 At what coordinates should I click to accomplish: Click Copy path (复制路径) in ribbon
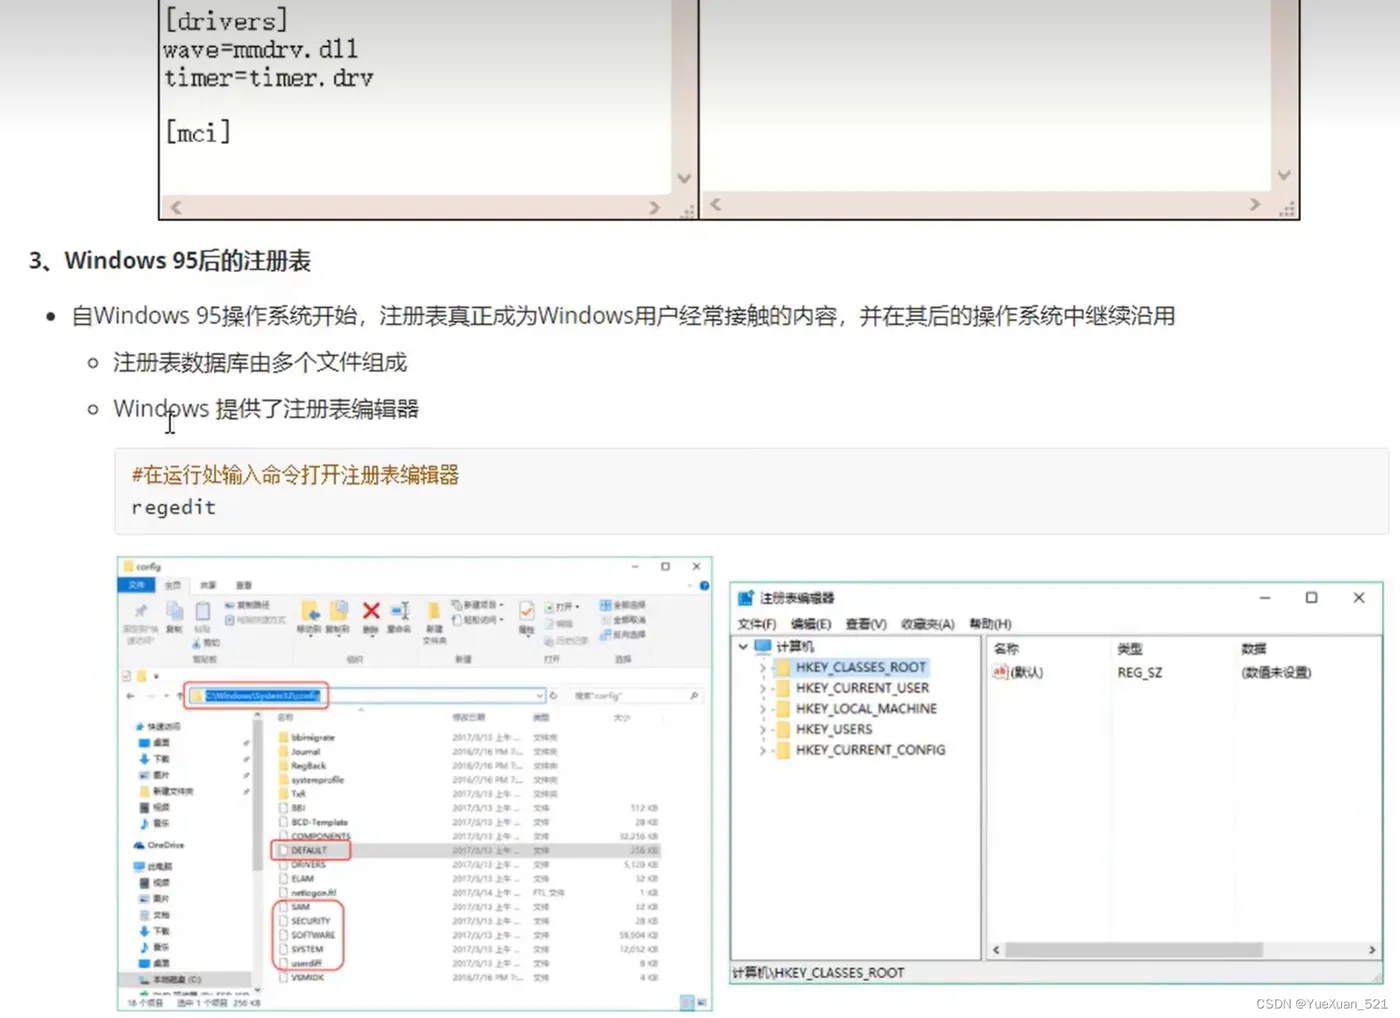pyautogui.click(x=248, y=605)
